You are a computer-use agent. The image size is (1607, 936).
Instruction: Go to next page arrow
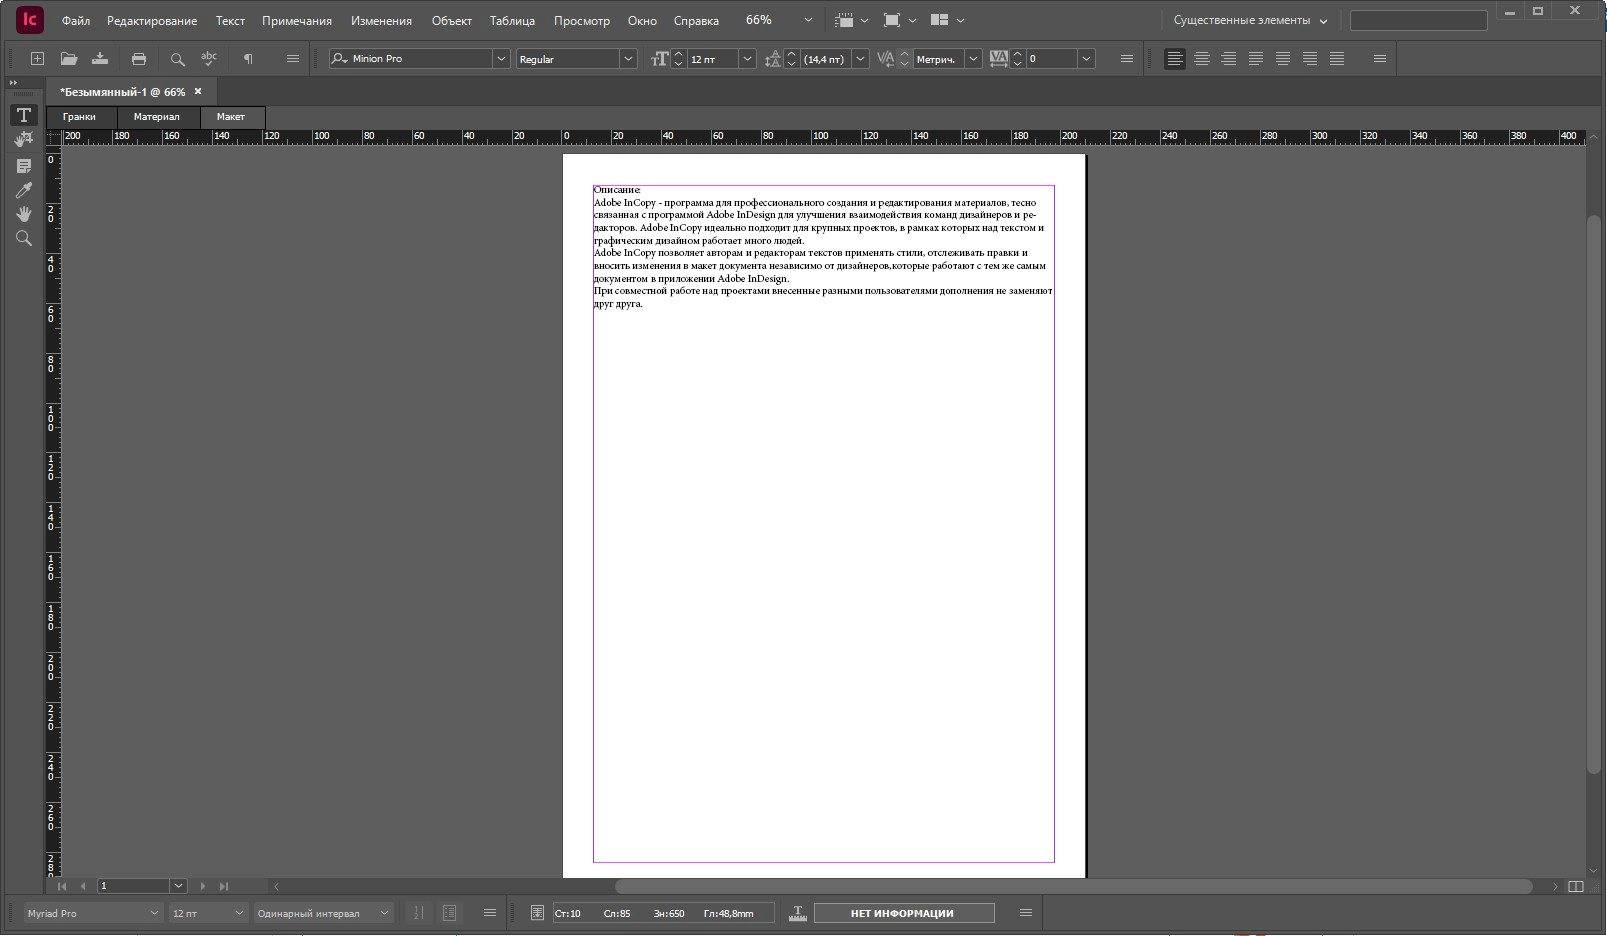coord(203,886)
